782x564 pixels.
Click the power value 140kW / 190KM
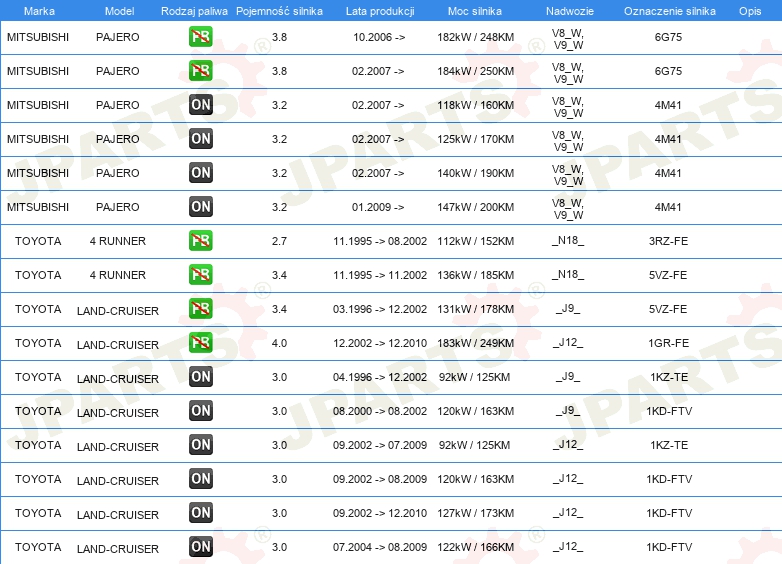point(475,173)
